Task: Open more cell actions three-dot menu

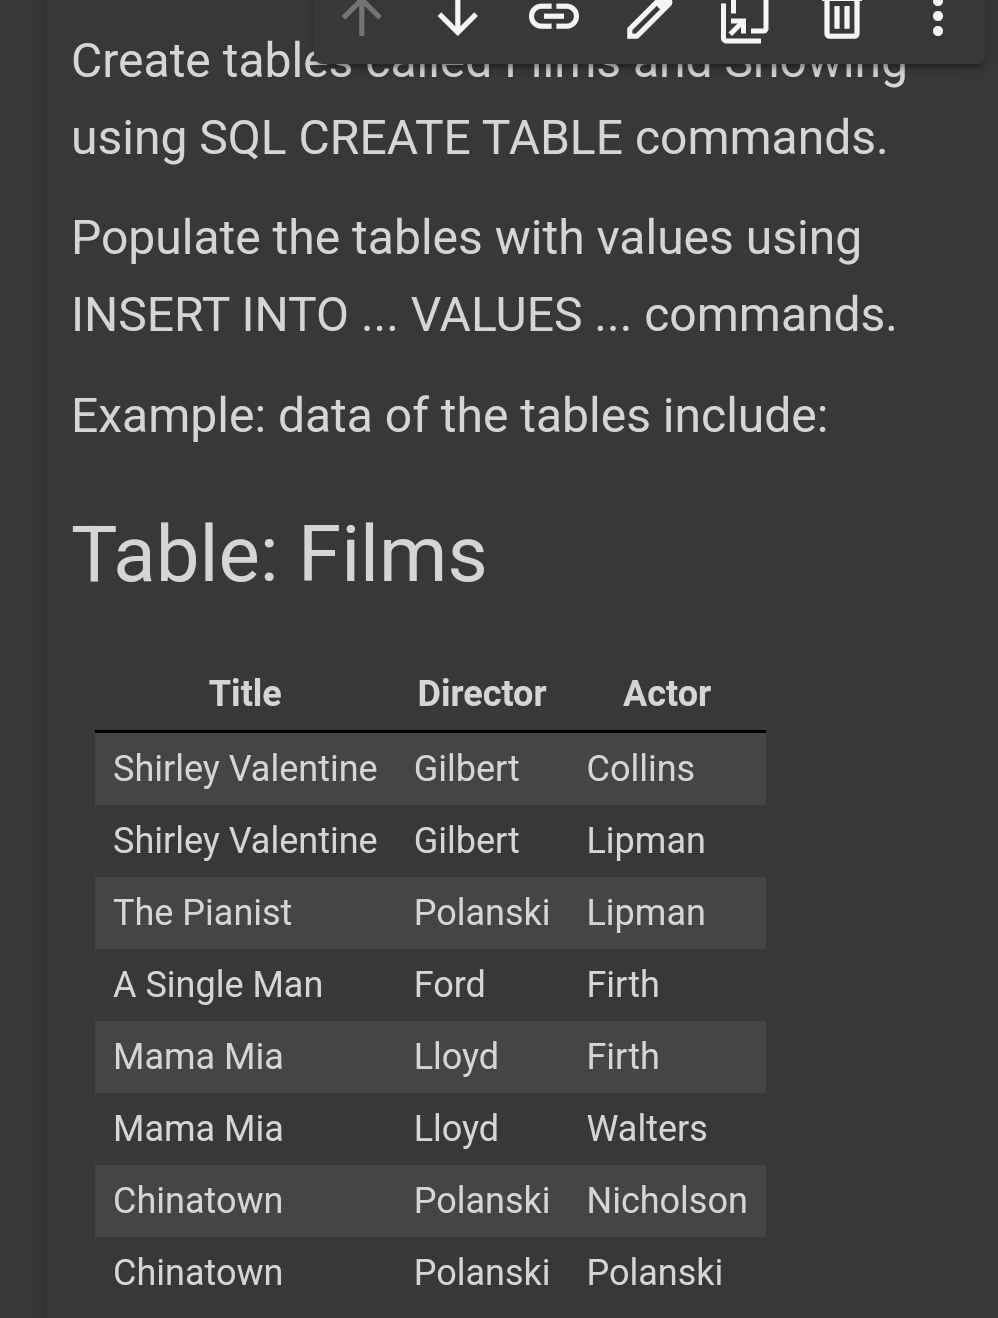Action: [x=937, y=17]
